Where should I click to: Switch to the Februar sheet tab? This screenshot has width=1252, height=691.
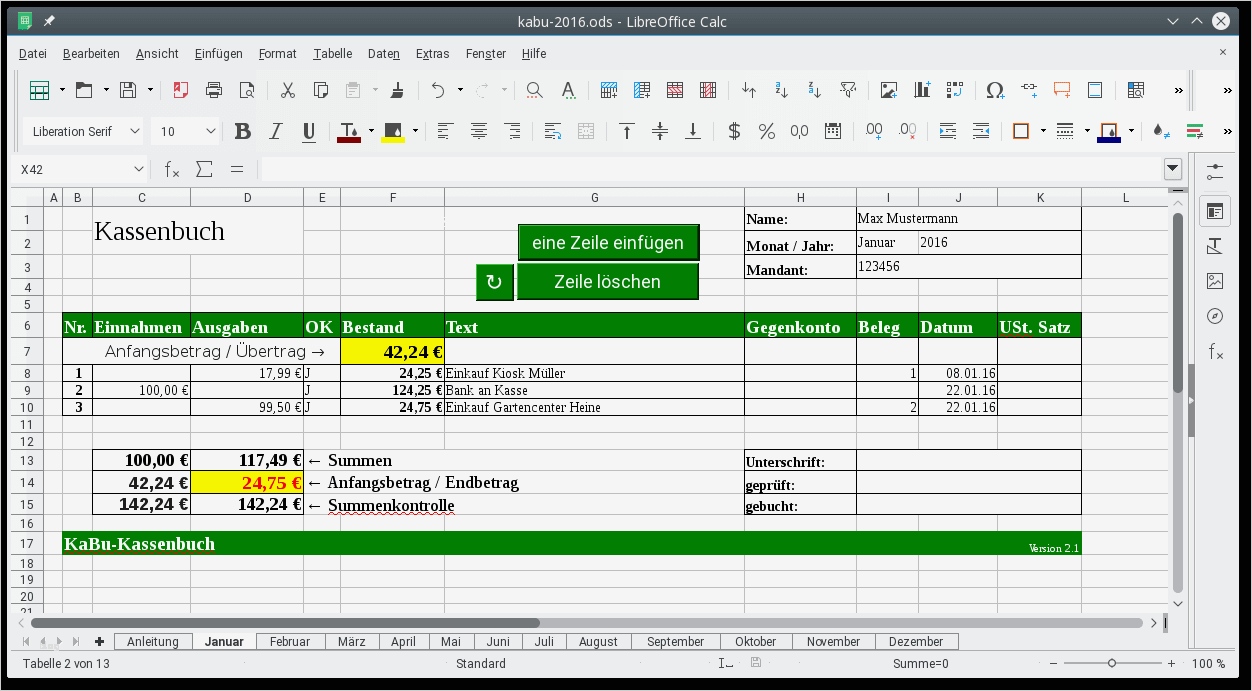click(289, 641)
